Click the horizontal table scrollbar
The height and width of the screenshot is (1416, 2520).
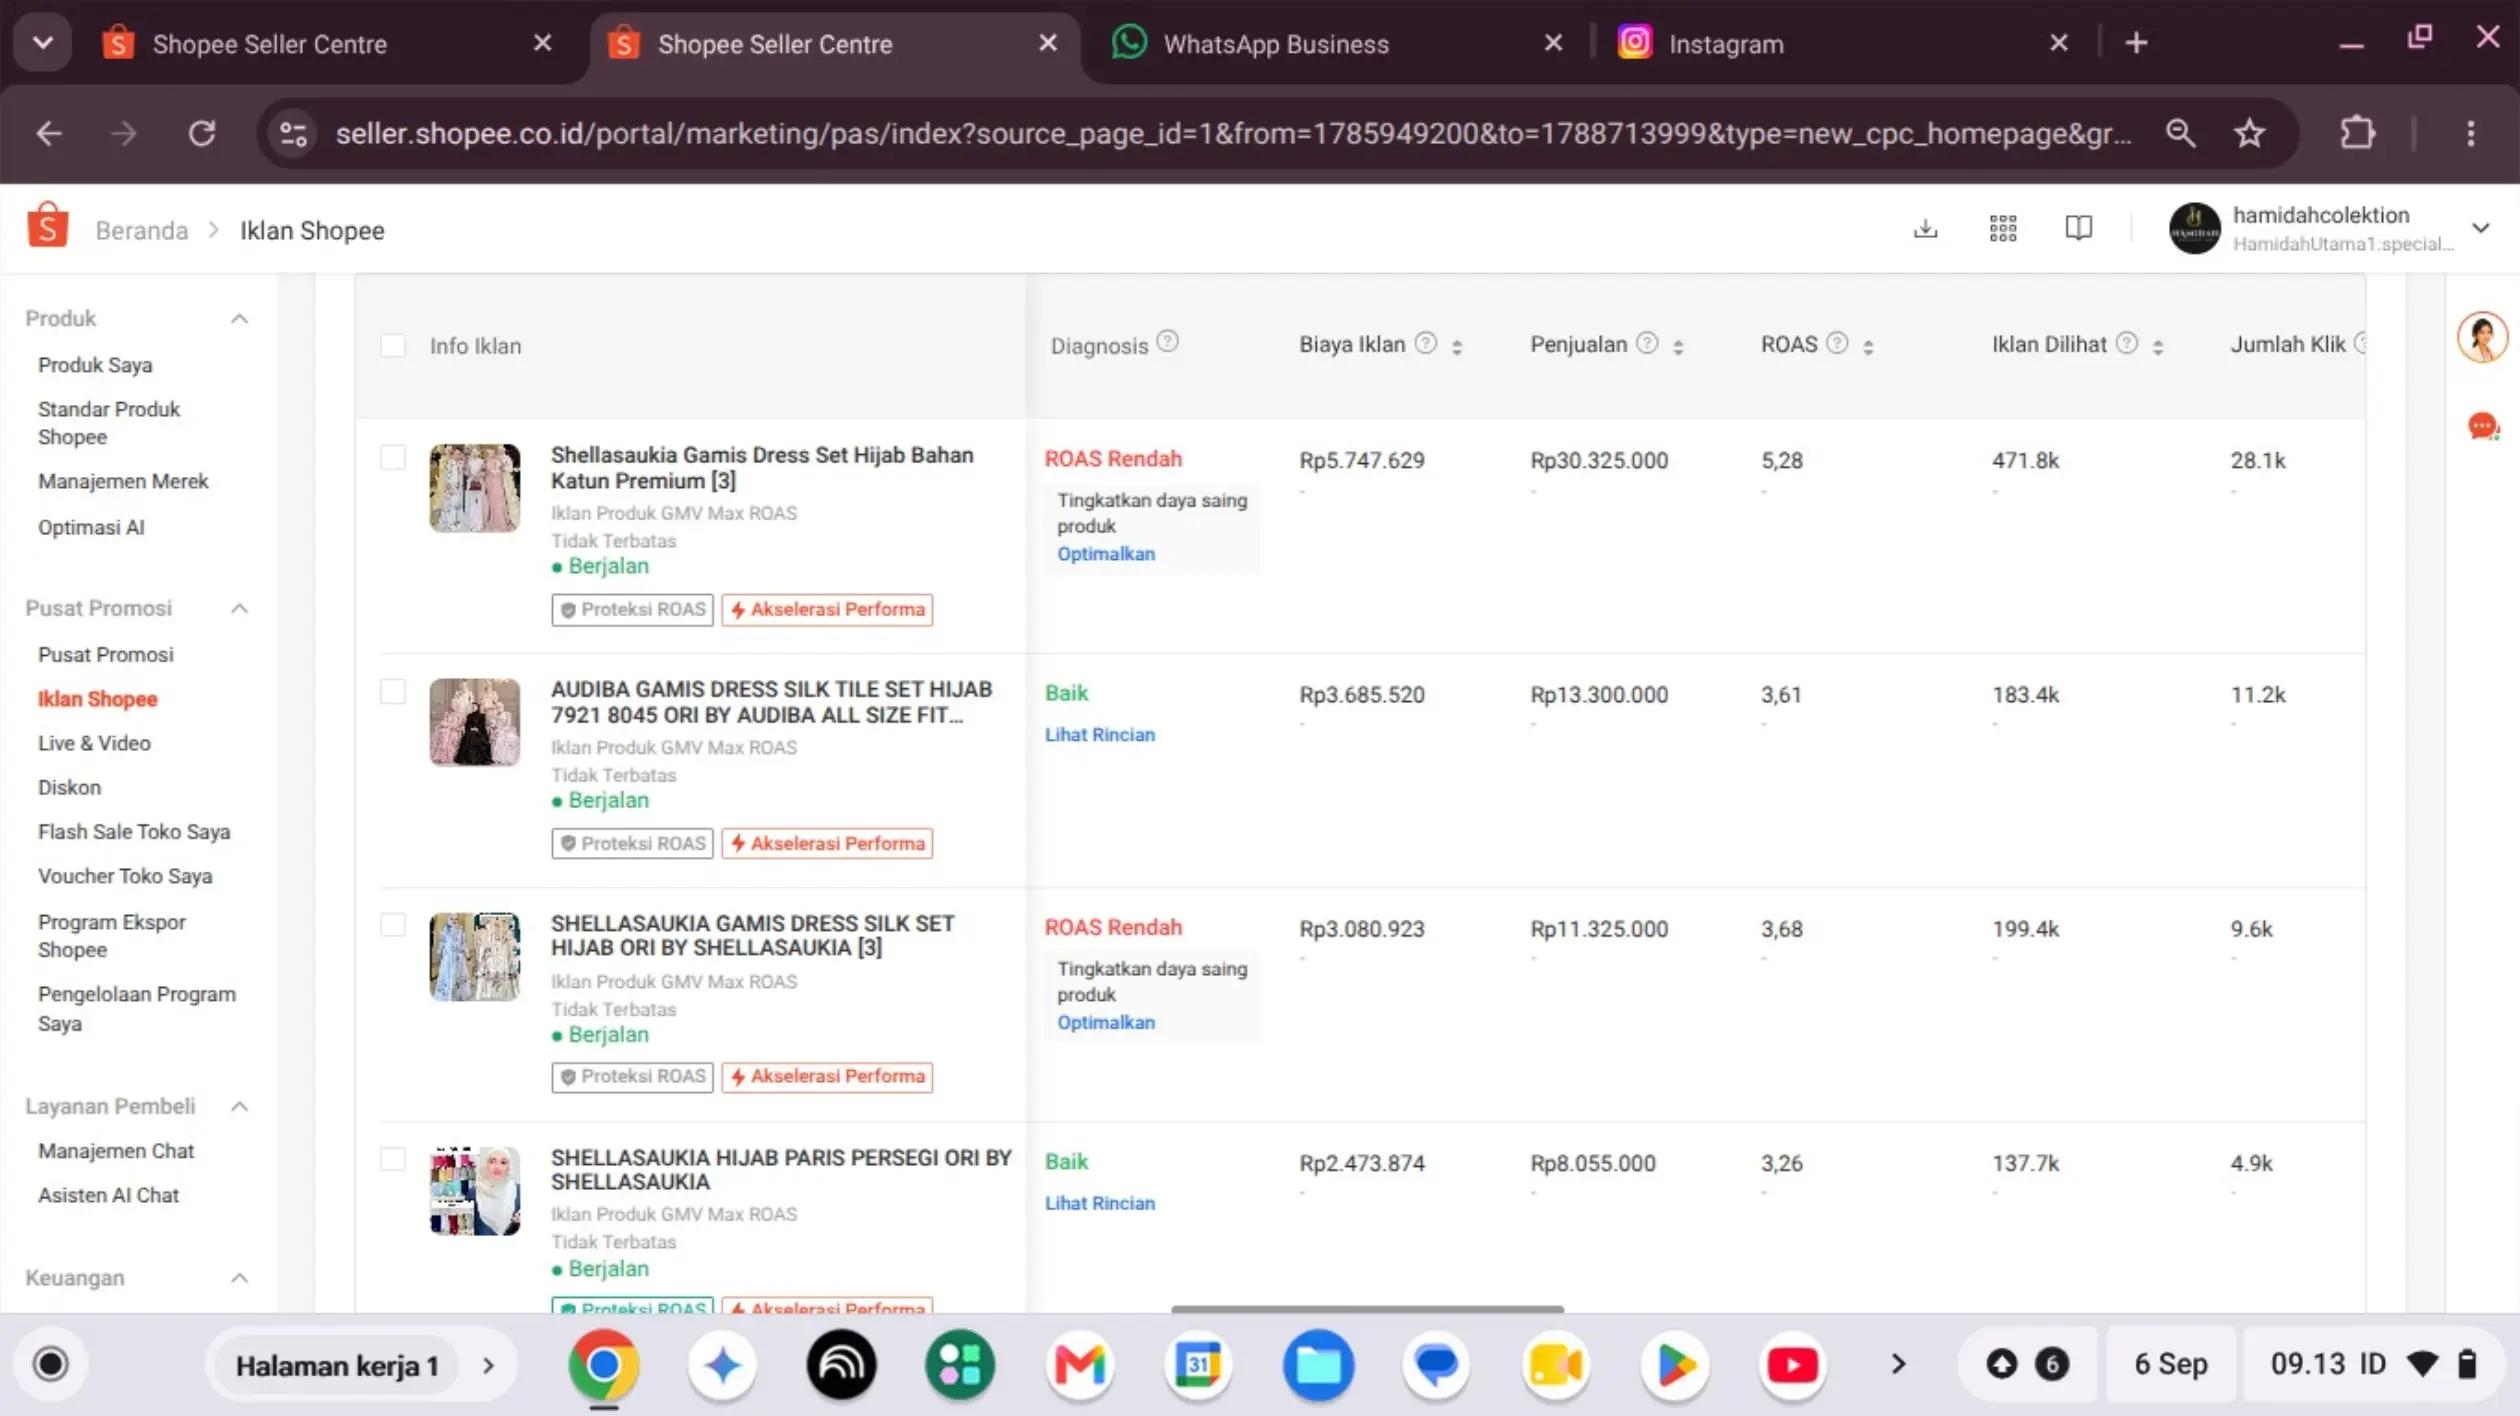[x=1367, y=1308]
